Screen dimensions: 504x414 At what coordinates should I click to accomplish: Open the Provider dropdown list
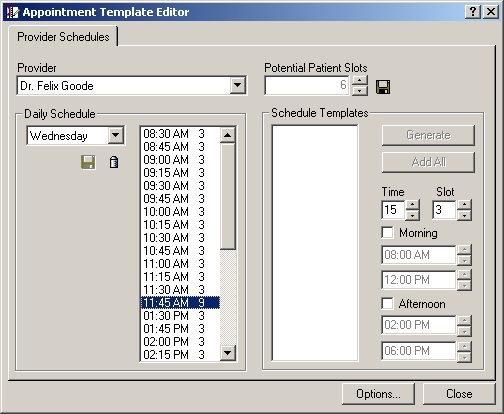pyautogui.click(x=238, y=85)
